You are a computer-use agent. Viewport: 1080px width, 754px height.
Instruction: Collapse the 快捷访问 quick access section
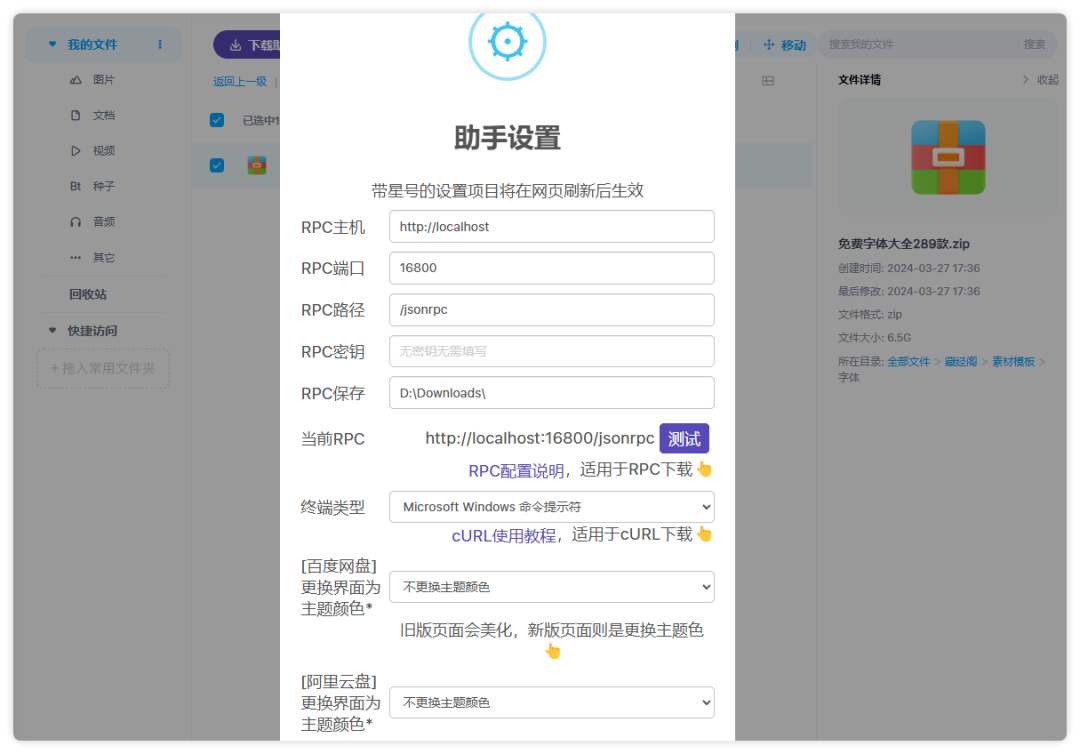tap(53, 331)
